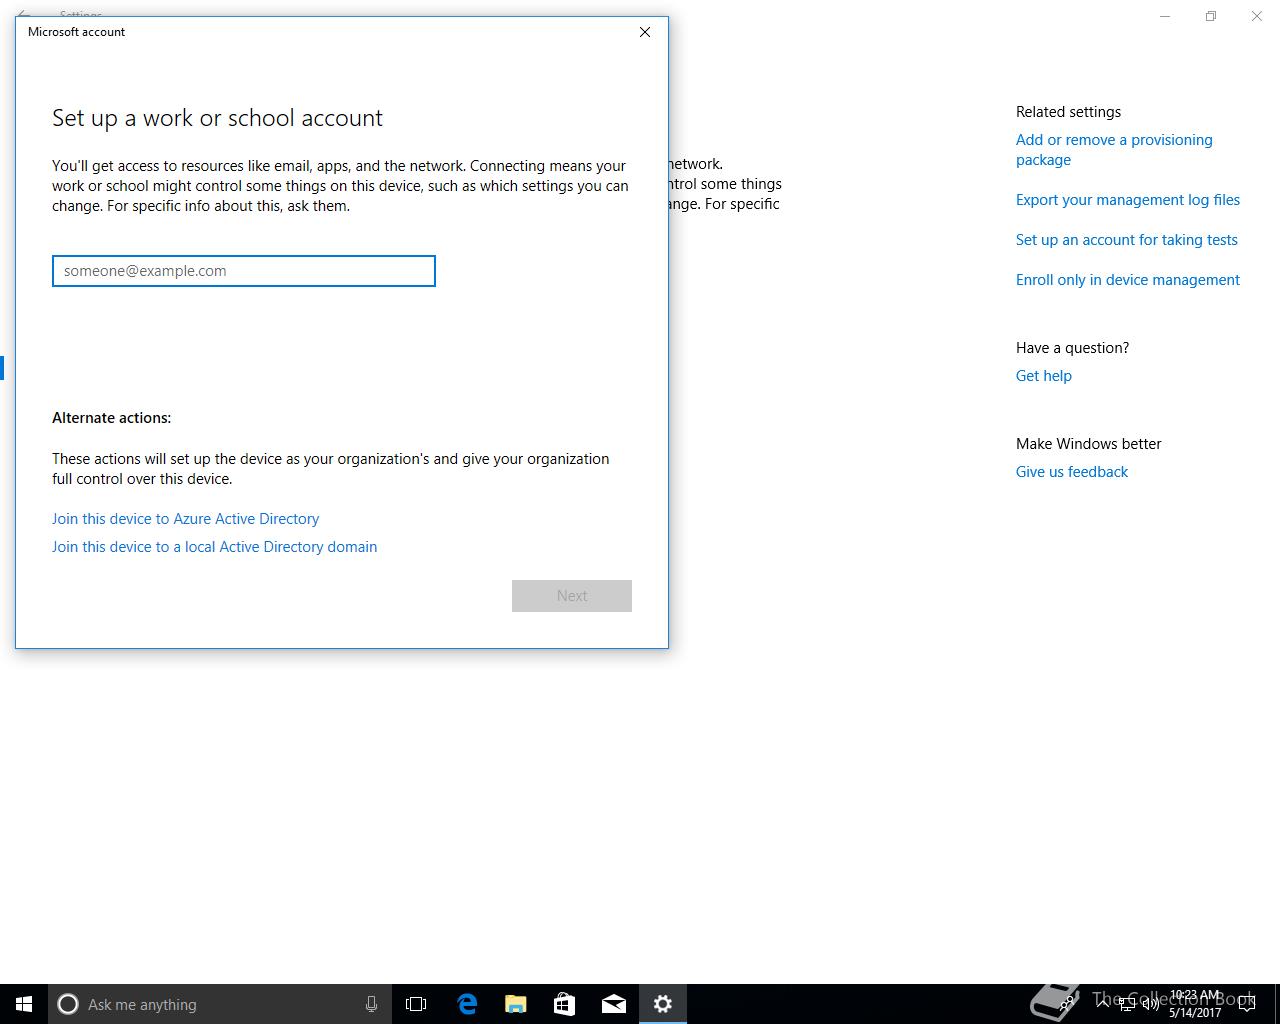Open the volume control tray icon

coord(1150,1004)
